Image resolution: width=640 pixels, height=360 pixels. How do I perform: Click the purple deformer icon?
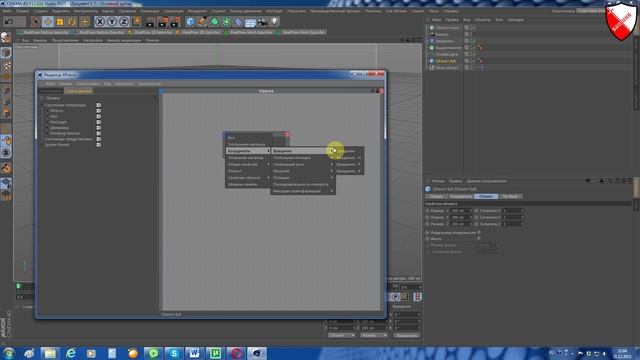coord(238,21)
